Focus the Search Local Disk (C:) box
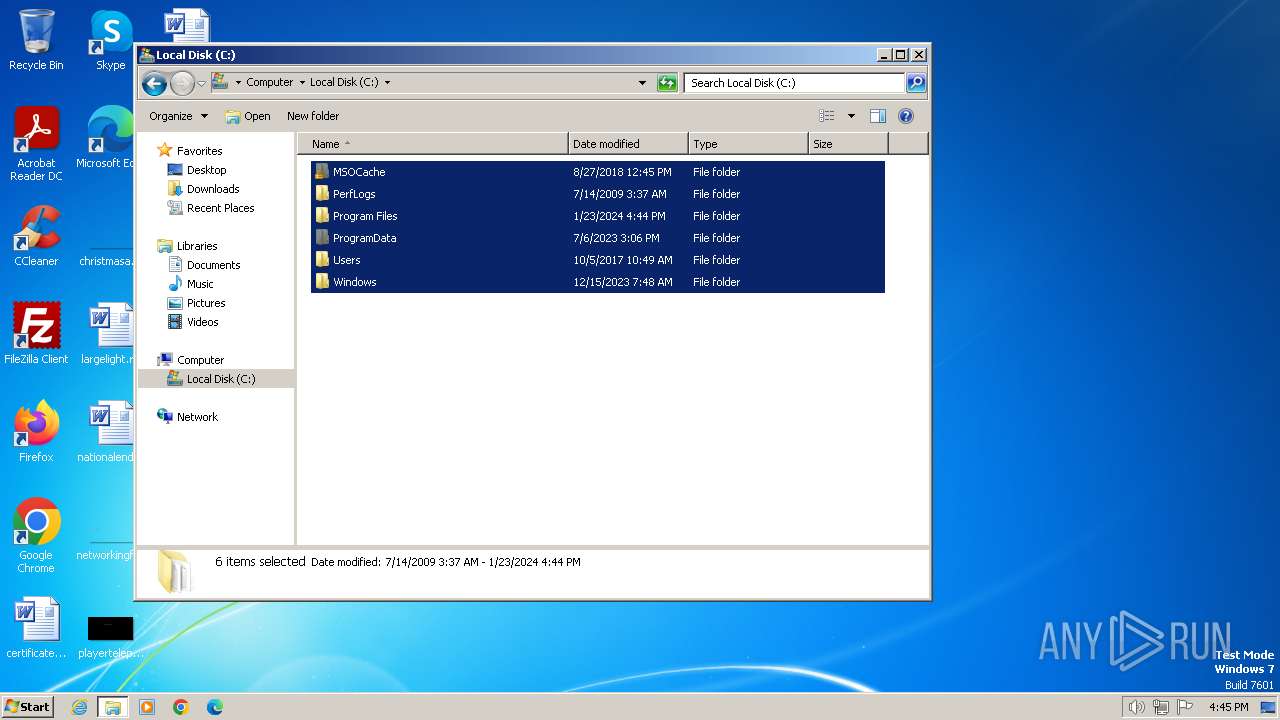Image resolution: width=1280 pixels, height=720 pixels. [x=794, y=83]
